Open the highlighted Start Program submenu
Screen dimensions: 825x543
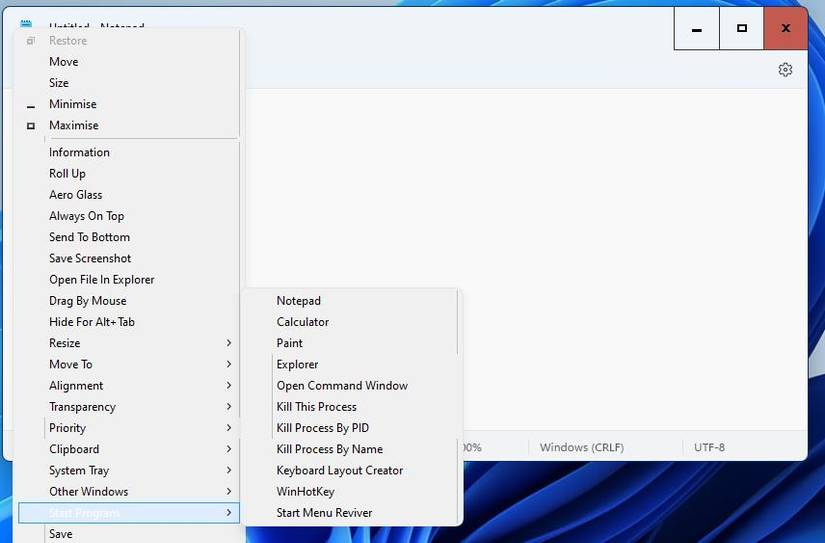pos(128,512)
